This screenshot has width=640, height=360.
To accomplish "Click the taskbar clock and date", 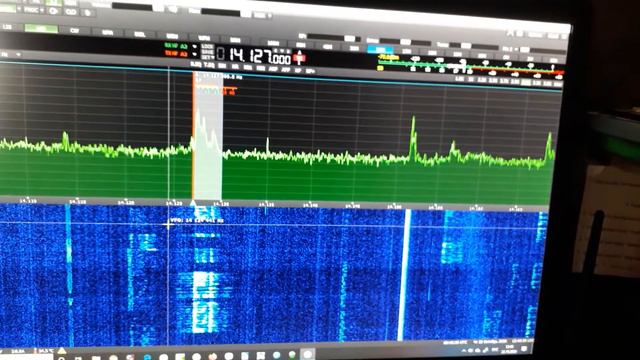I will [509, 349].
